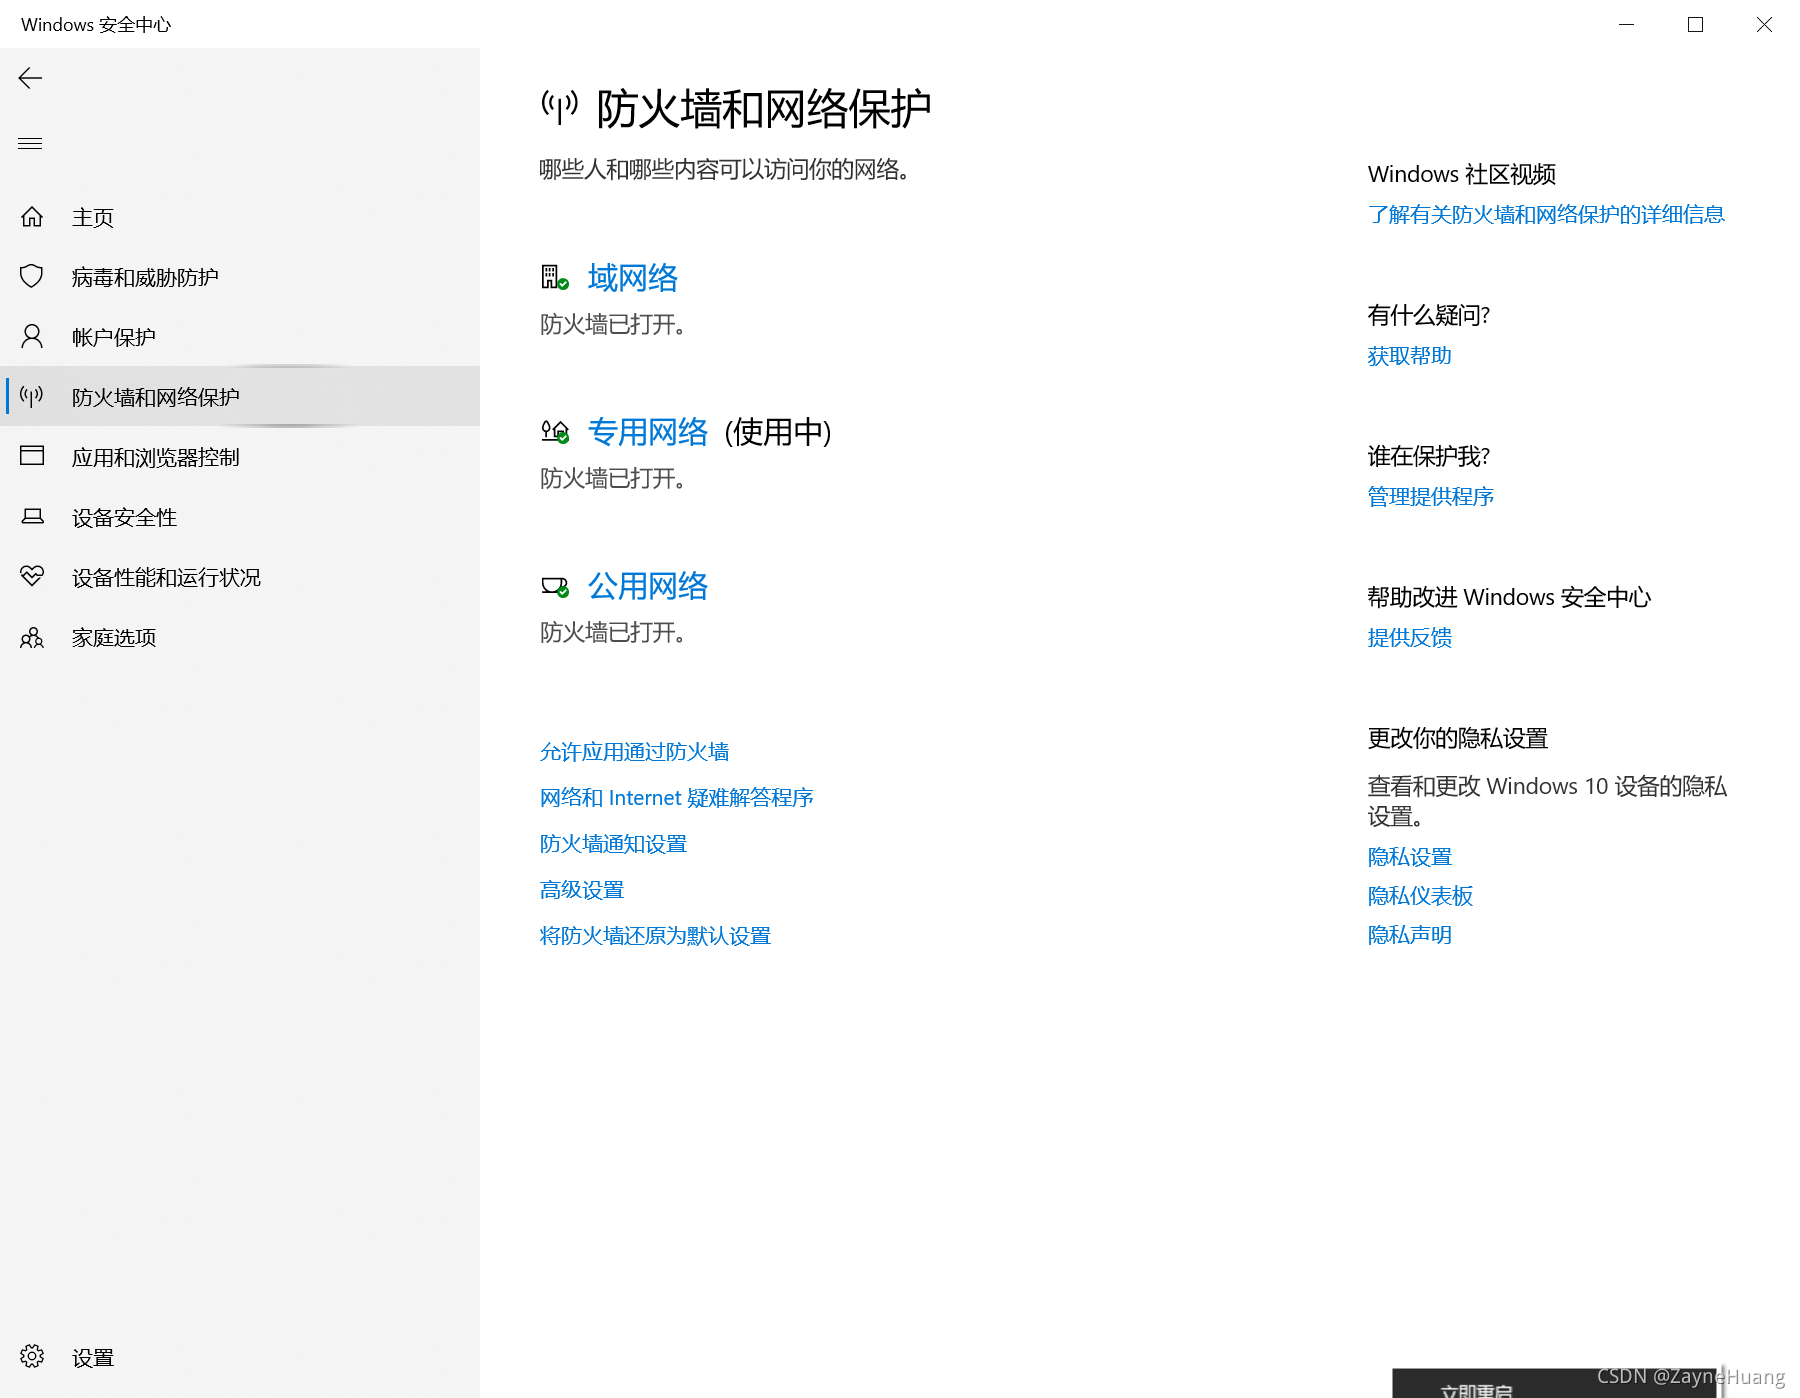Open 隐私声明 link

pyautogui.click(x=1409, y=935)
